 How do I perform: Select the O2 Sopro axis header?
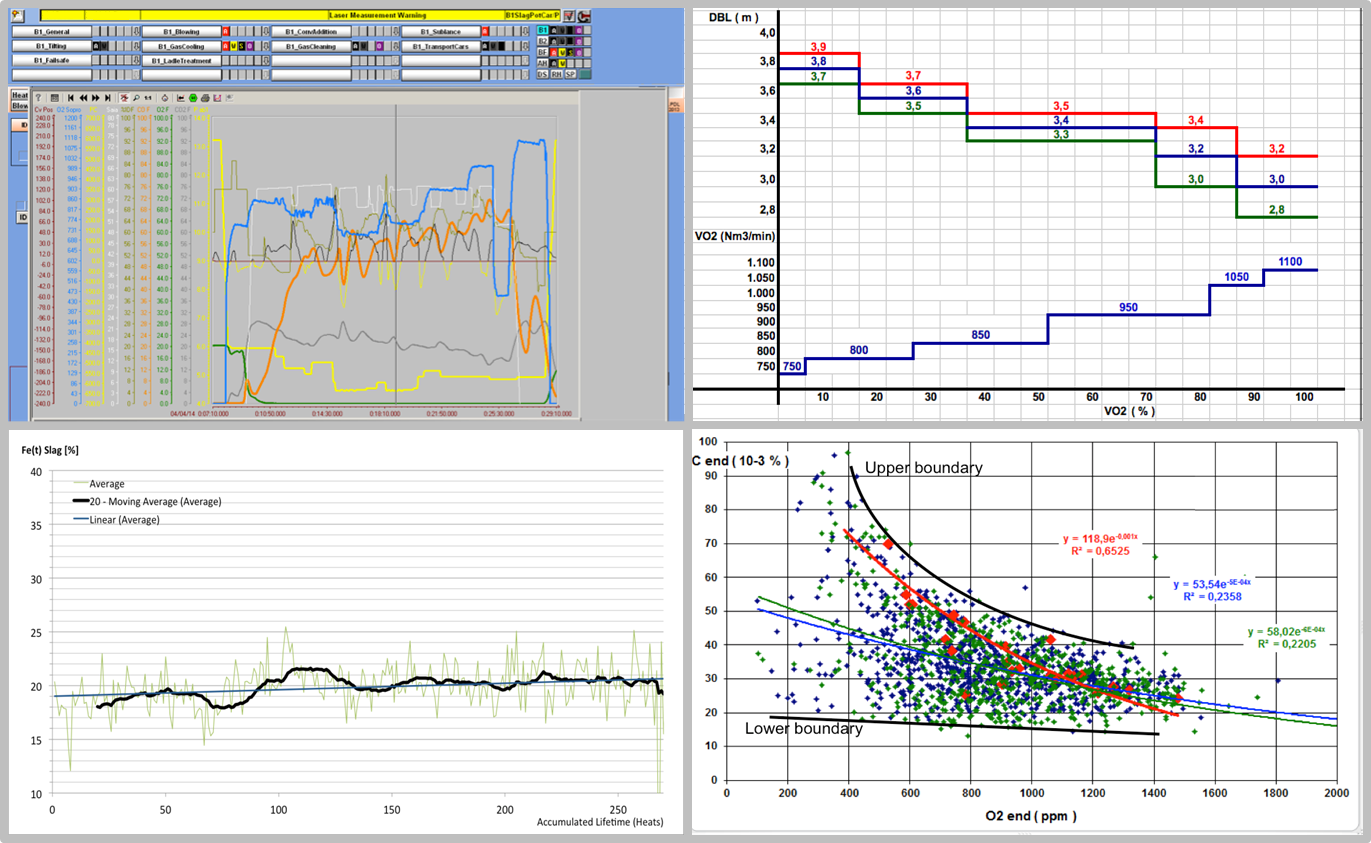pyautogui.click(x=69, y=109)
